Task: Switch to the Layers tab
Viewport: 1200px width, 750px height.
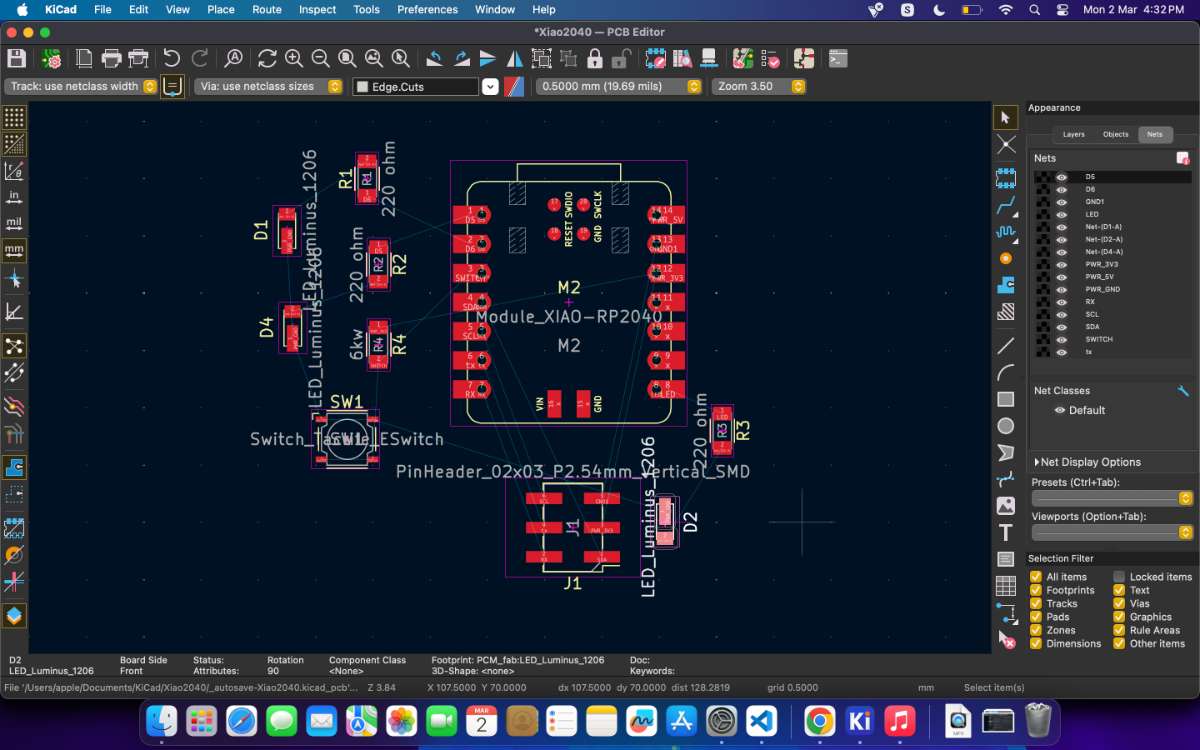Action: tap(1073, 134)
